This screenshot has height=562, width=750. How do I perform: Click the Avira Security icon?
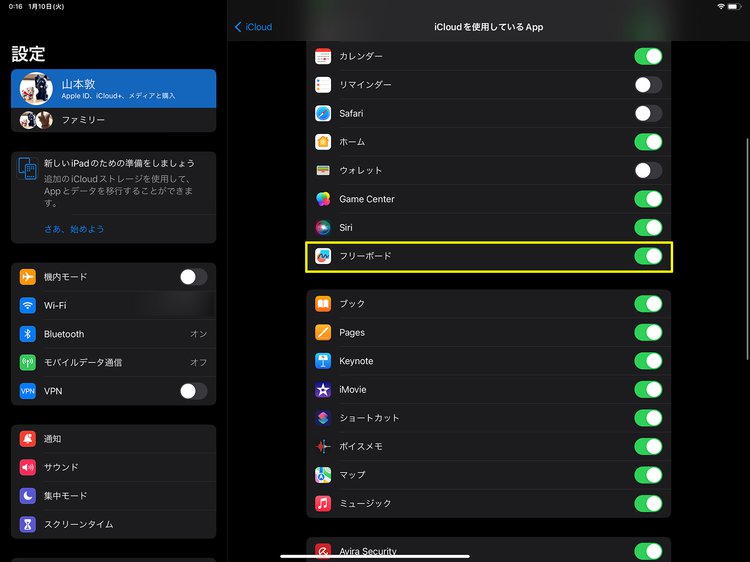point(323,551)
